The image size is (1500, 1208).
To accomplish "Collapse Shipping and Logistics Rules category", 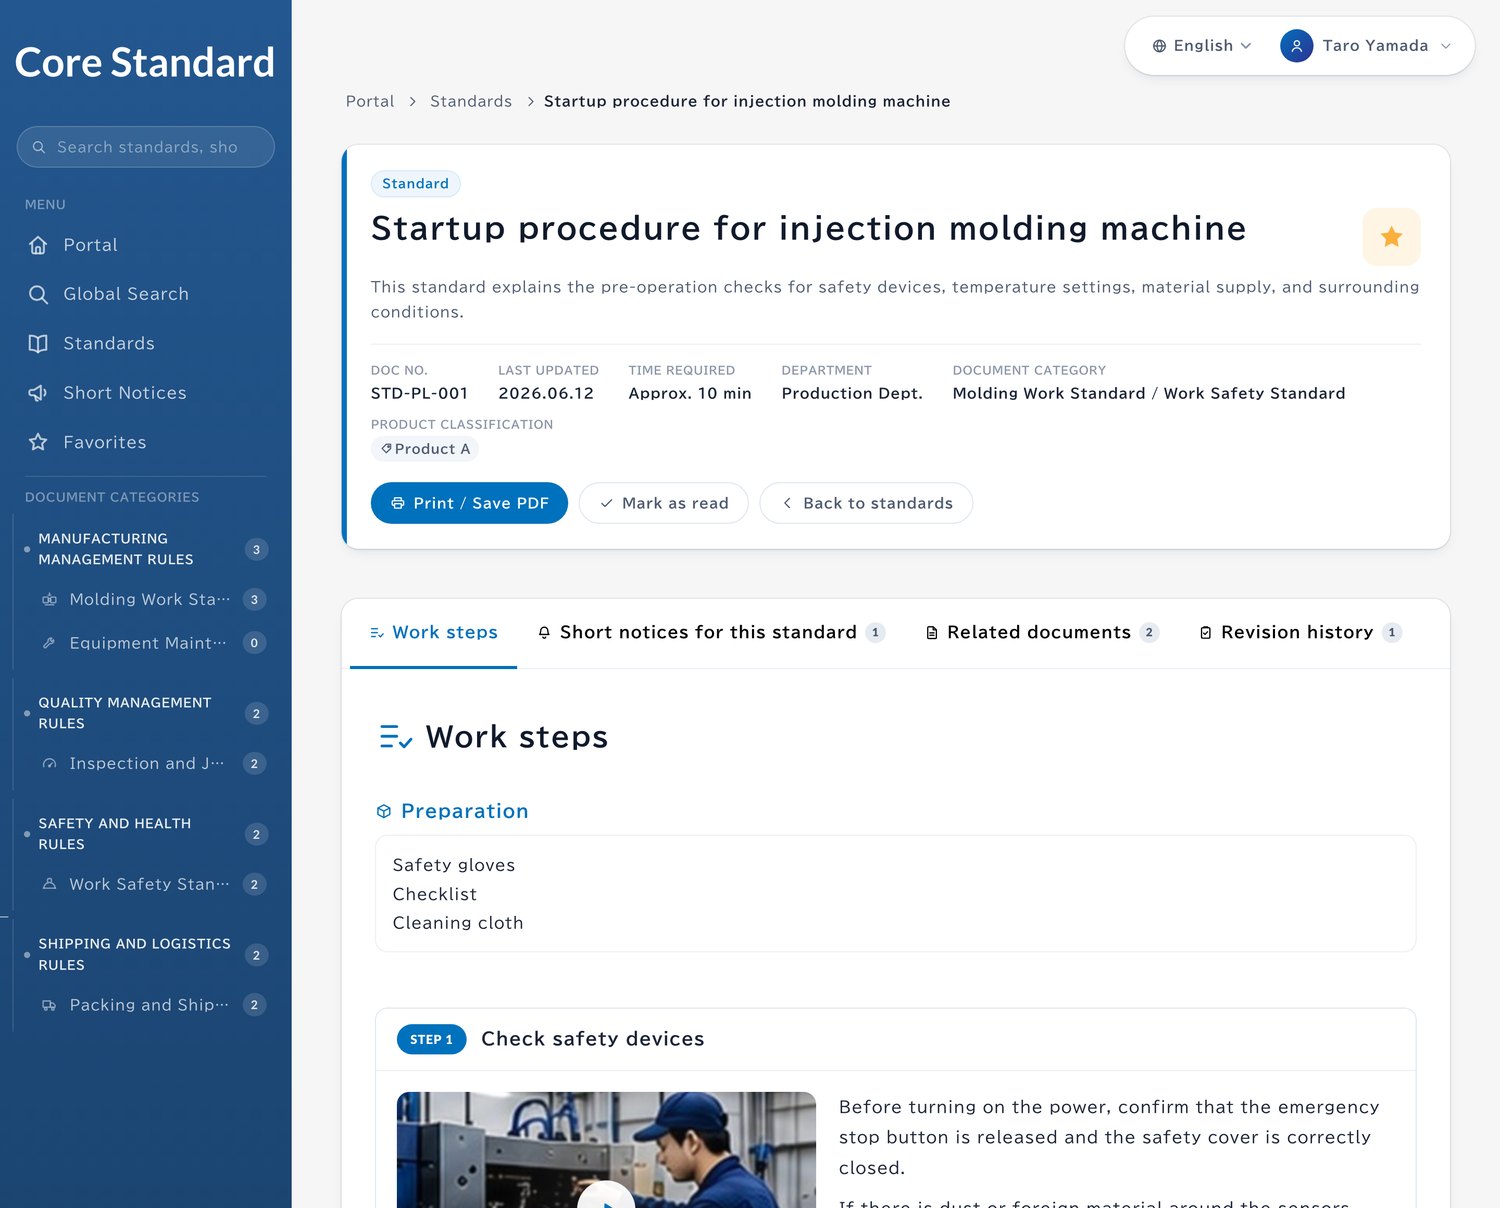I will pos(145,955).
